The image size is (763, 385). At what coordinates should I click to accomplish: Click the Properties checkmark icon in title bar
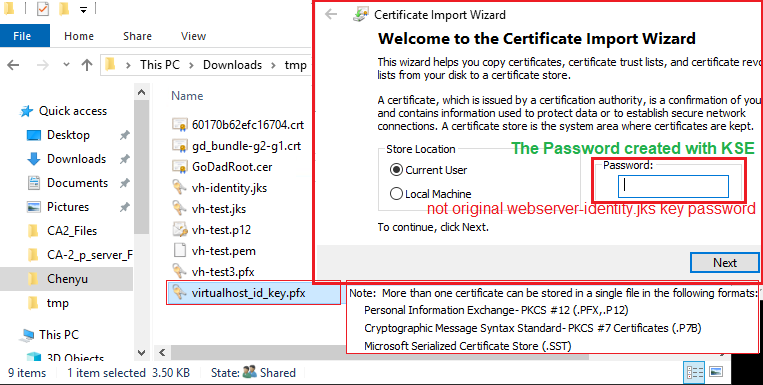[43, 8]
